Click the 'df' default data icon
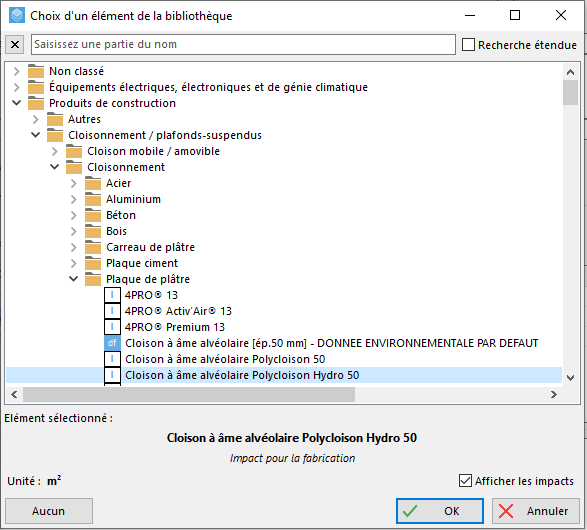The width and height of the screenshot is (587, 530). click(x=112, y=343)
